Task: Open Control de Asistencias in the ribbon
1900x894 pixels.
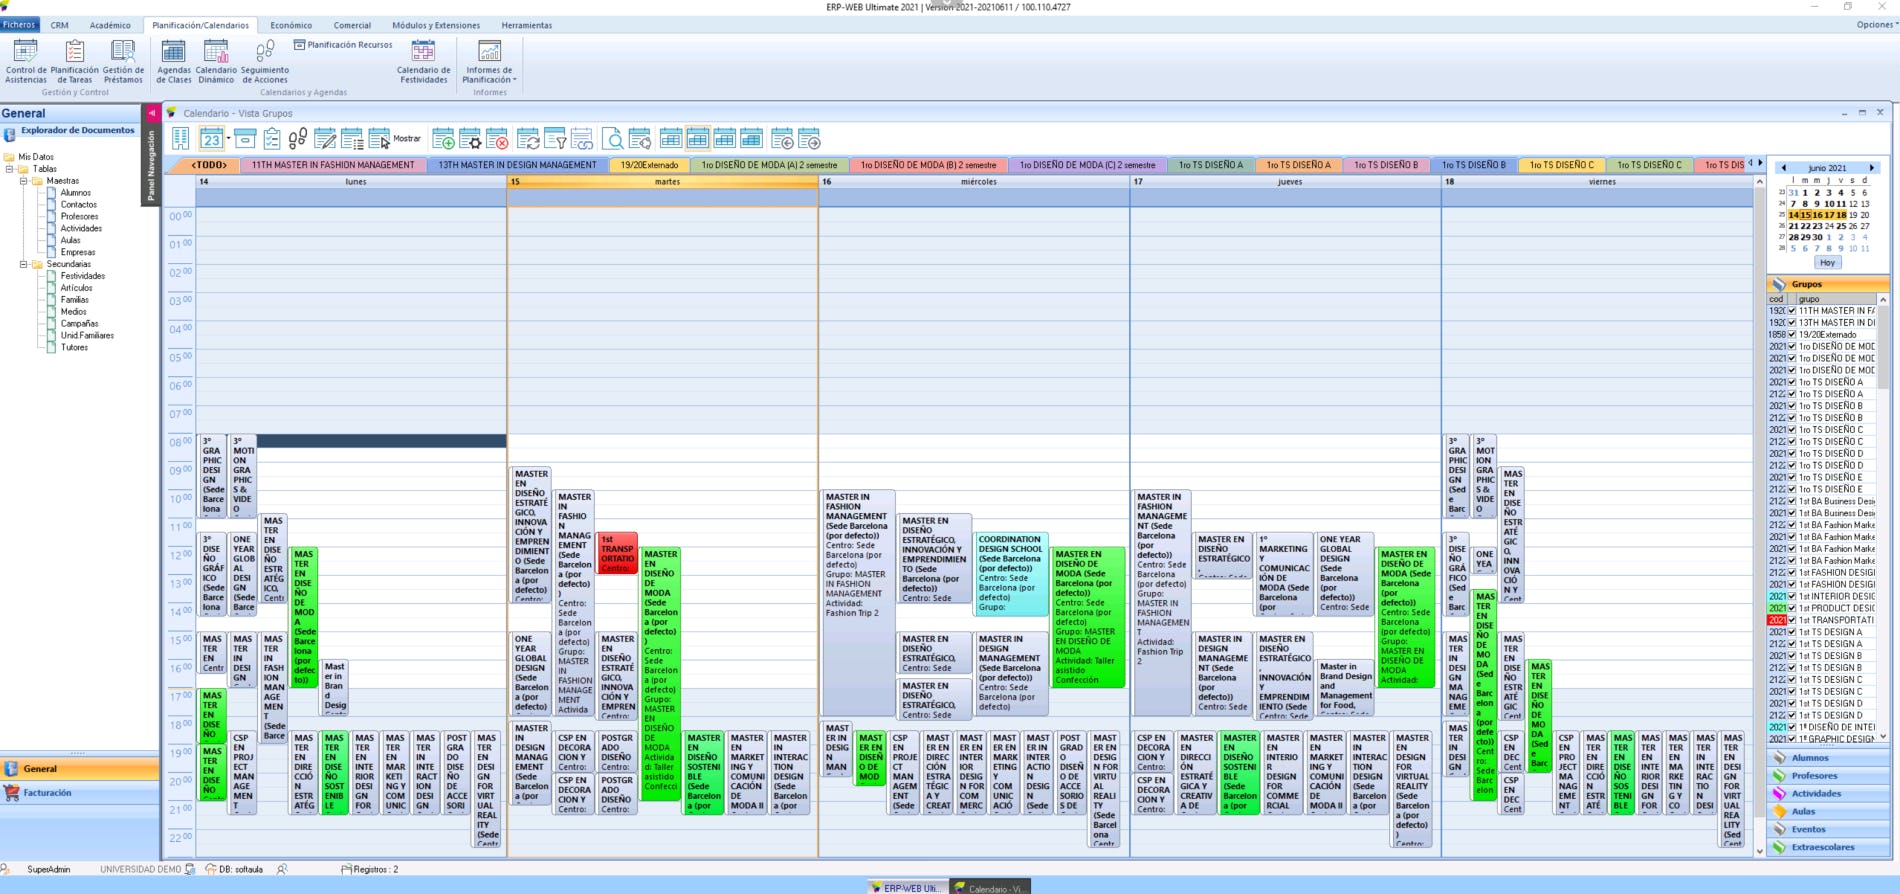Action: pyautogui.click(x=26, y=61)
